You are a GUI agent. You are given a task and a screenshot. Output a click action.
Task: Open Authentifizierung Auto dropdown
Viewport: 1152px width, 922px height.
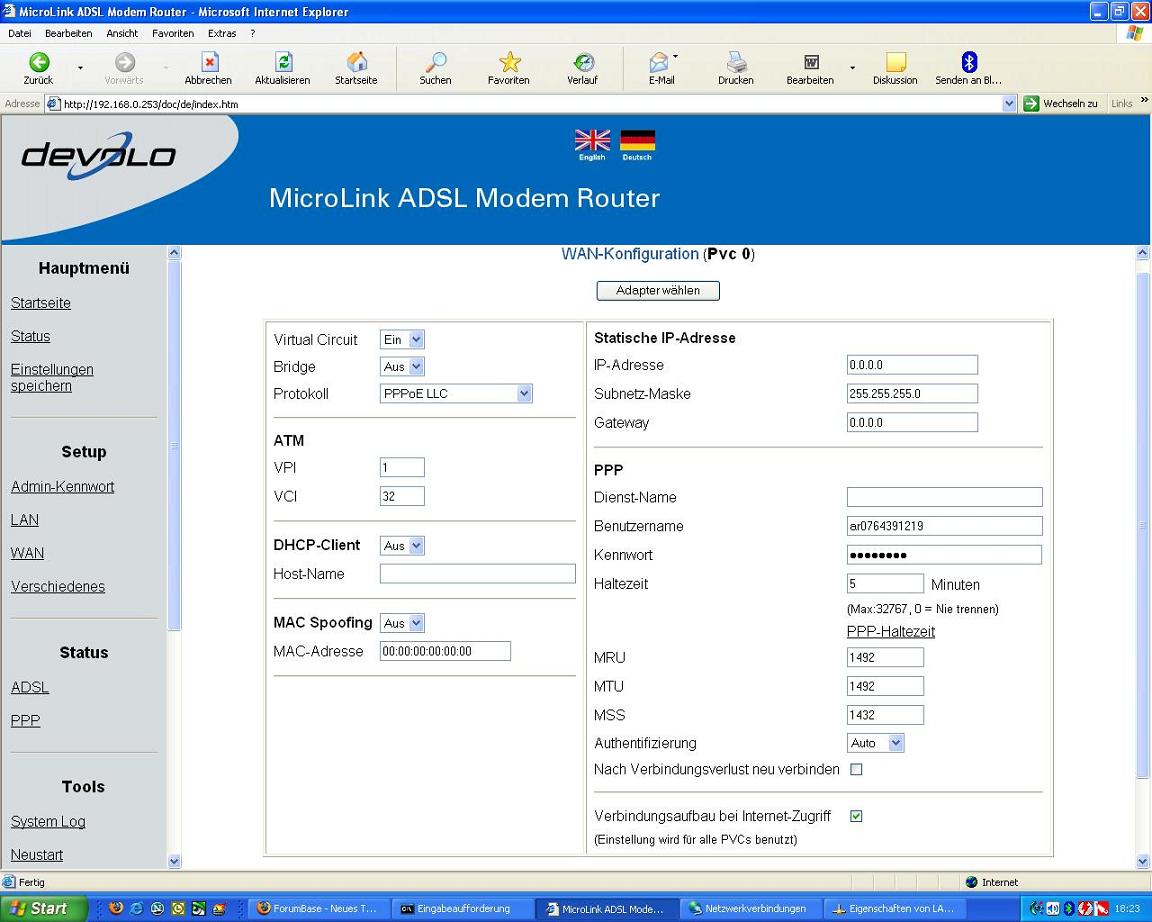(x=876, y=743)
